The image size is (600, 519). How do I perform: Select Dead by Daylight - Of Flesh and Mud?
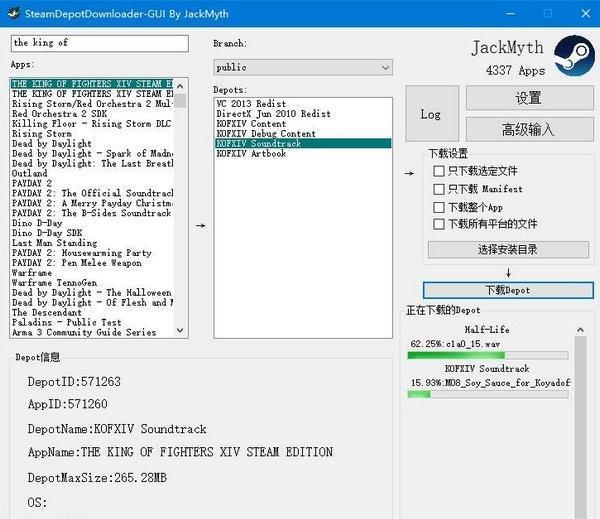(x=92, y=302)
